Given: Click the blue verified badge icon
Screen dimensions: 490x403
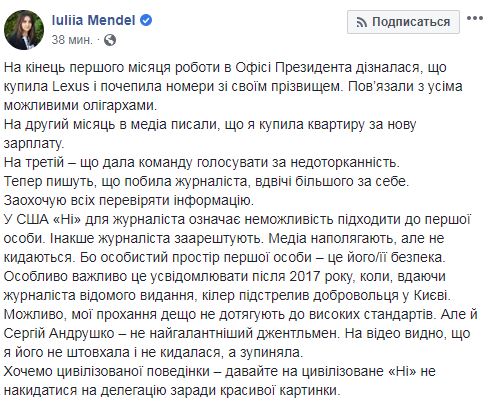Looking at the screenshot, I should coord(146,20).
